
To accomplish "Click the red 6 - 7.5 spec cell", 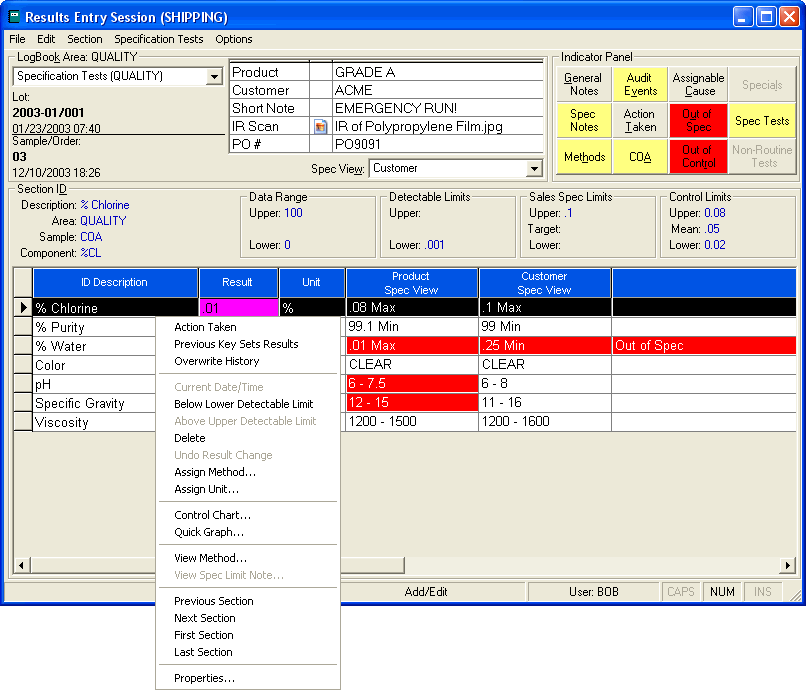I will pyautogui.click(x=412, y=384).
